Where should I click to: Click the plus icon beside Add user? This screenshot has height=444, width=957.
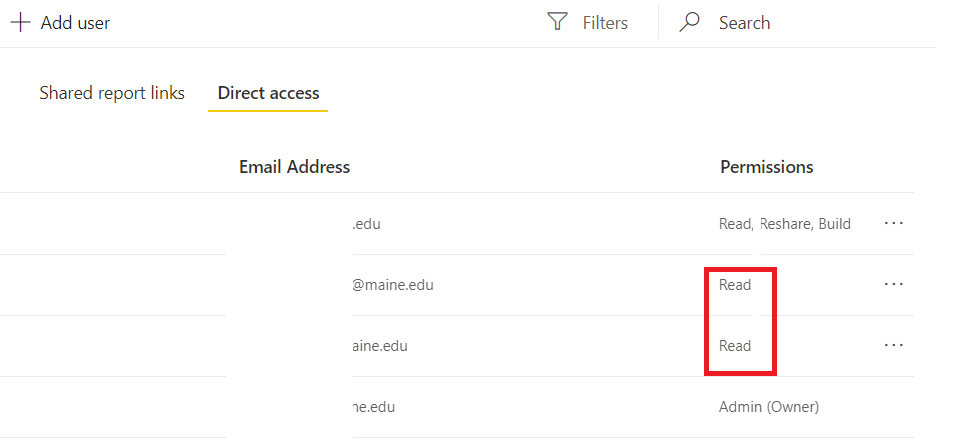point(20,23)
